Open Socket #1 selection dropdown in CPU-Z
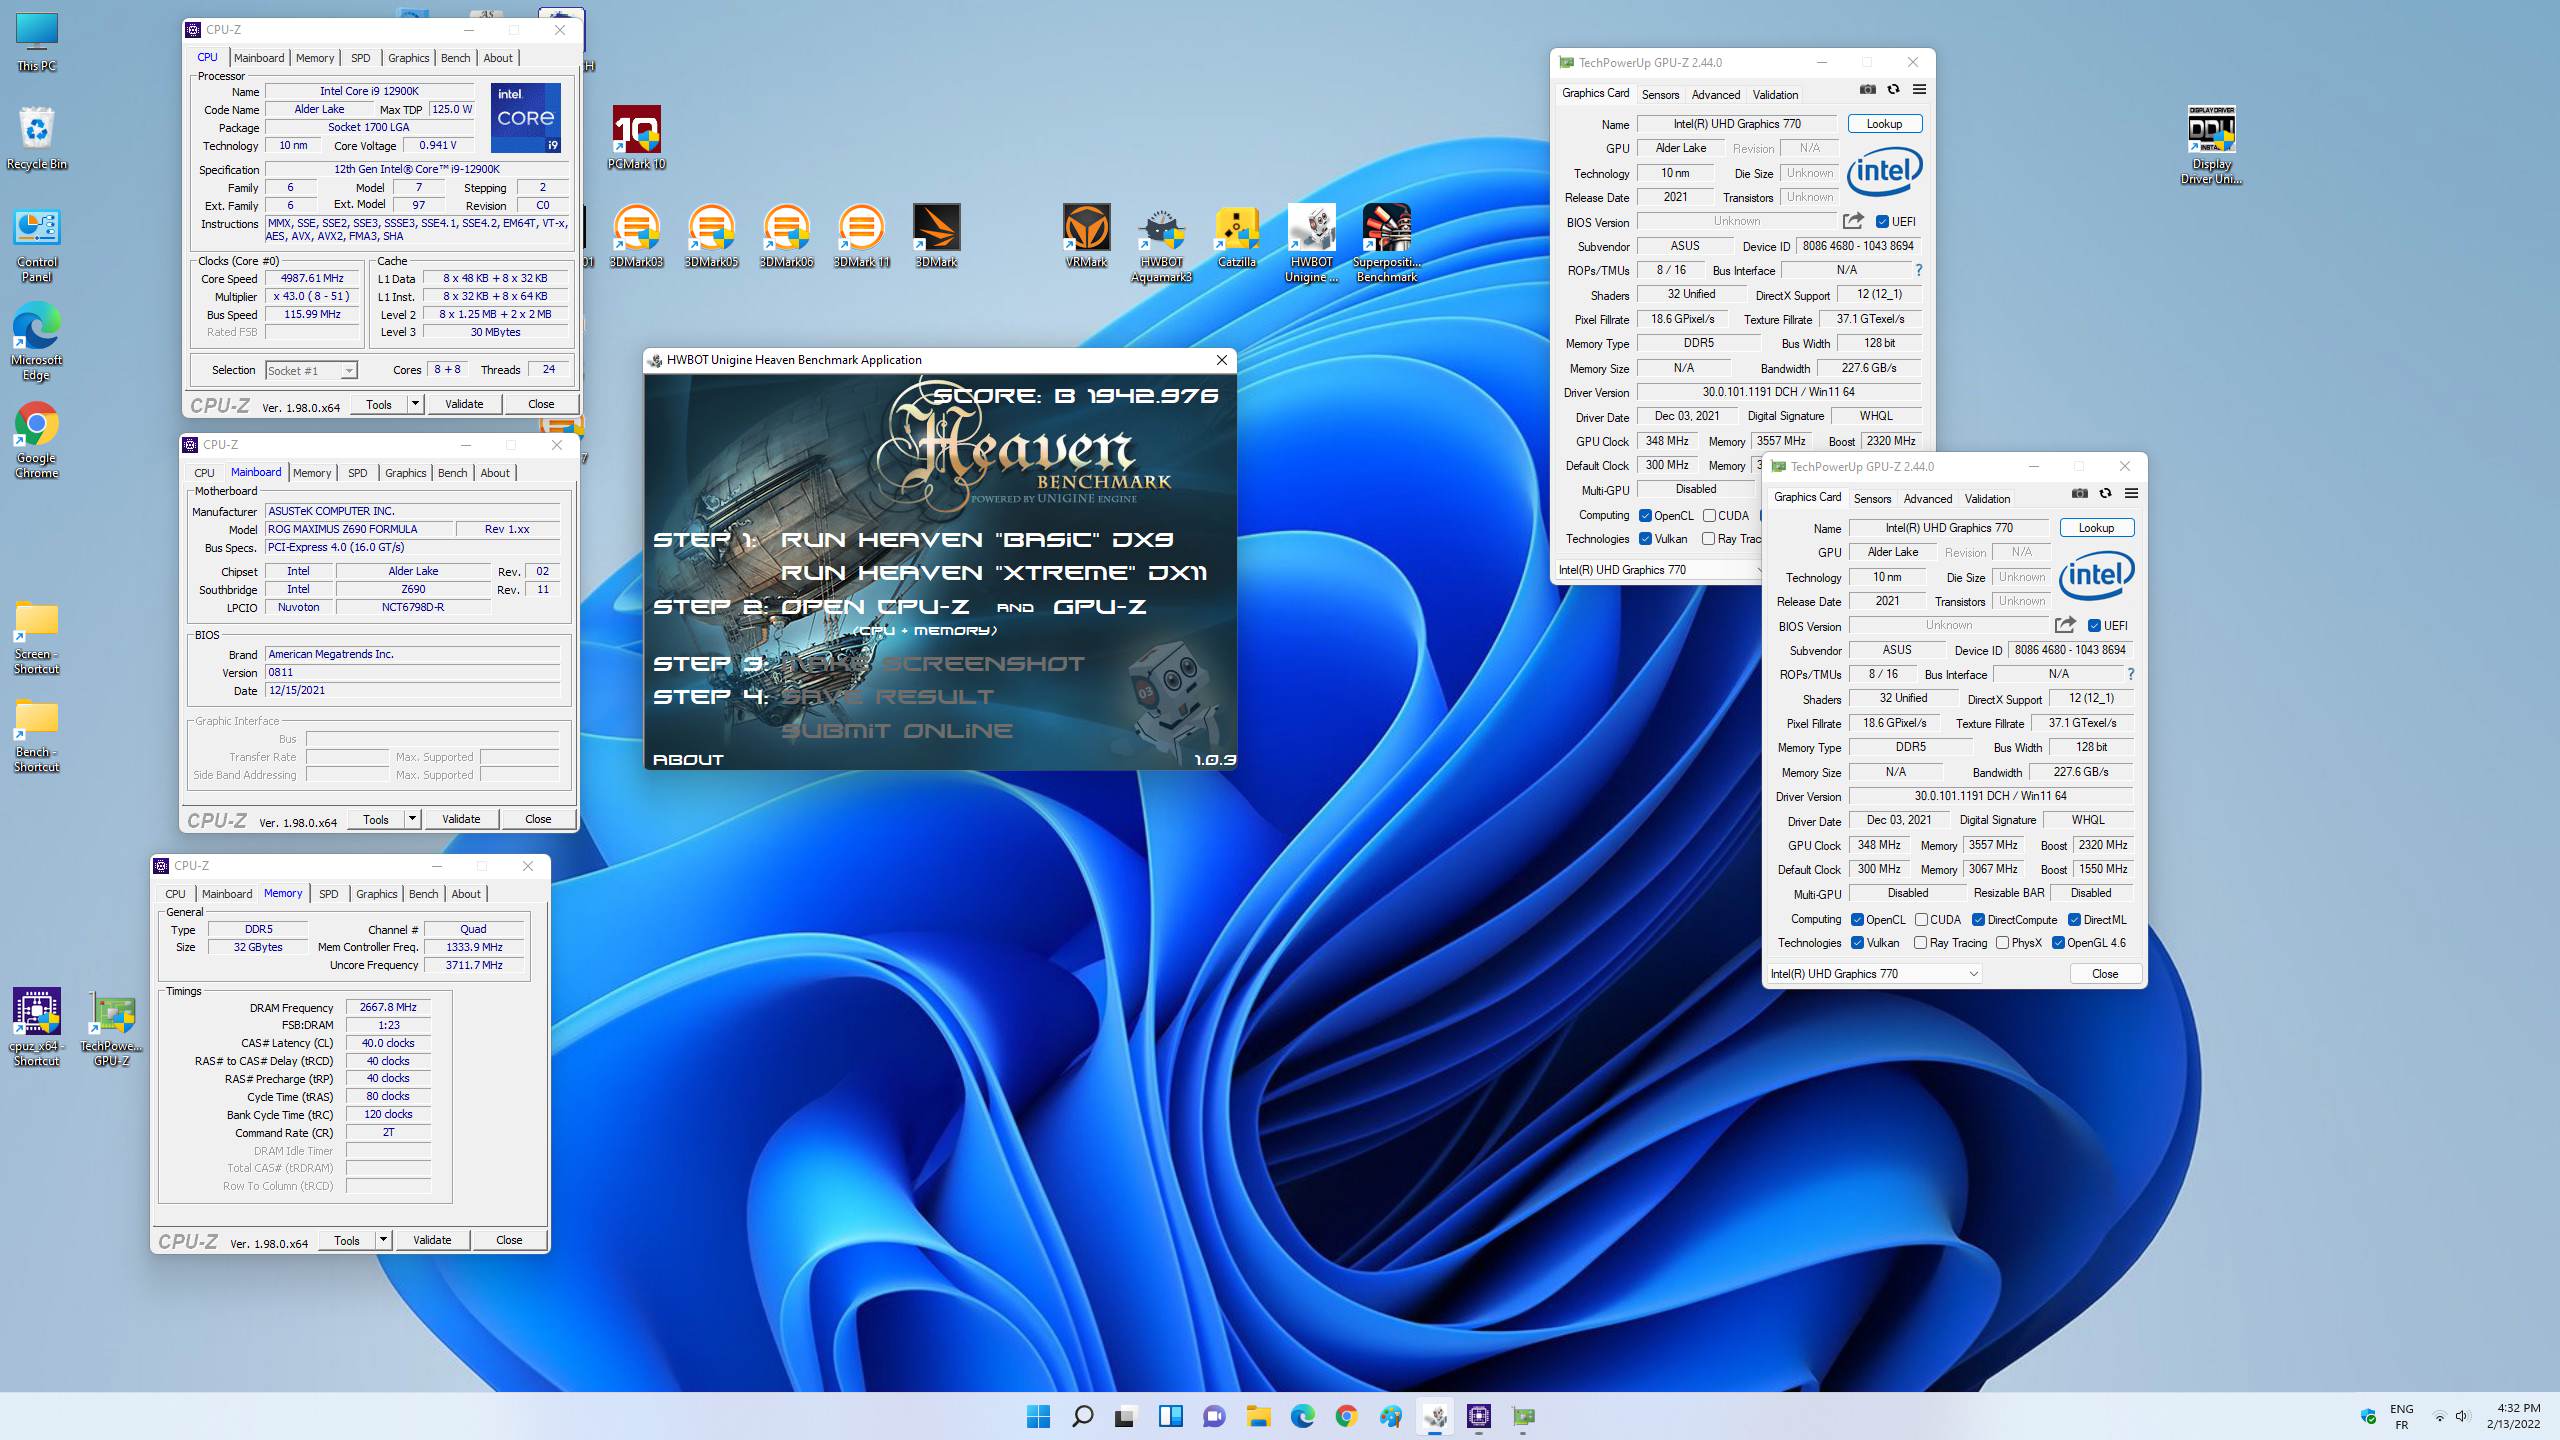This screenshot has height=1440, width=2560. [311, 371]
